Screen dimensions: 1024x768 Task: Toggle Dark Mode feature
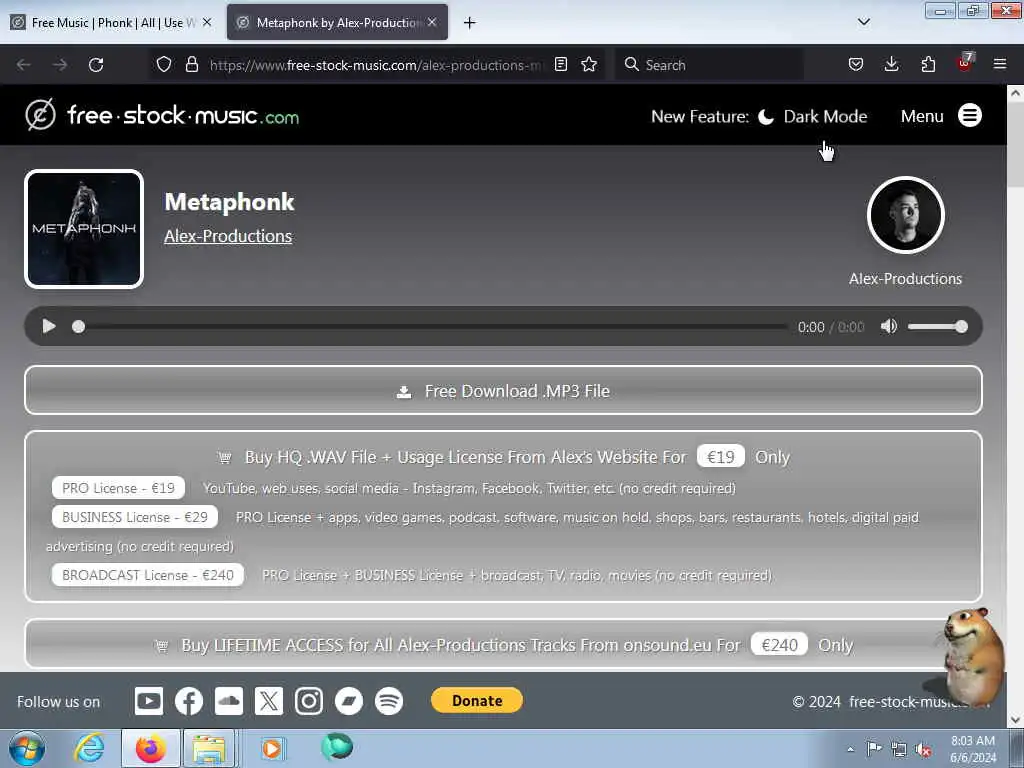pyautogui.click(x=812, y=116)
